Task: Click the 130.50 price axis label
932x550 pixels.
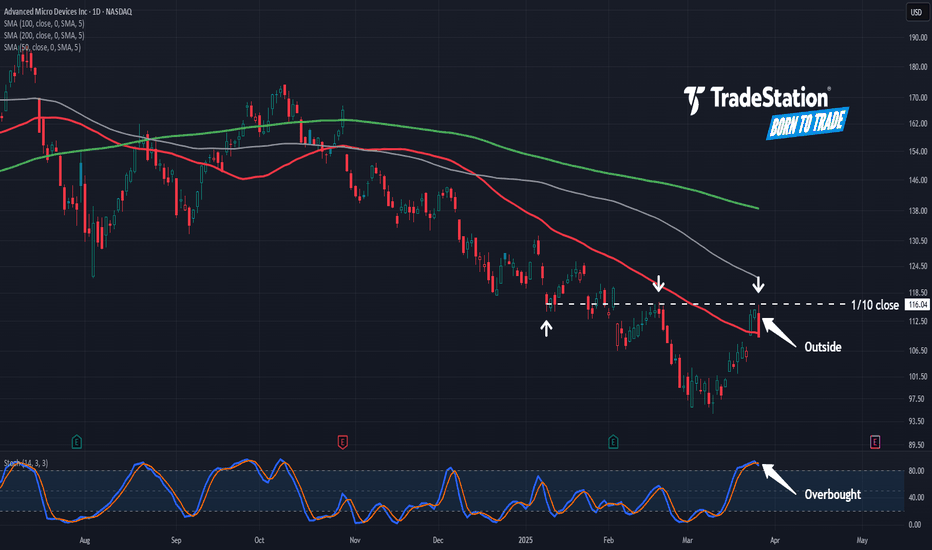Action: 918,241
